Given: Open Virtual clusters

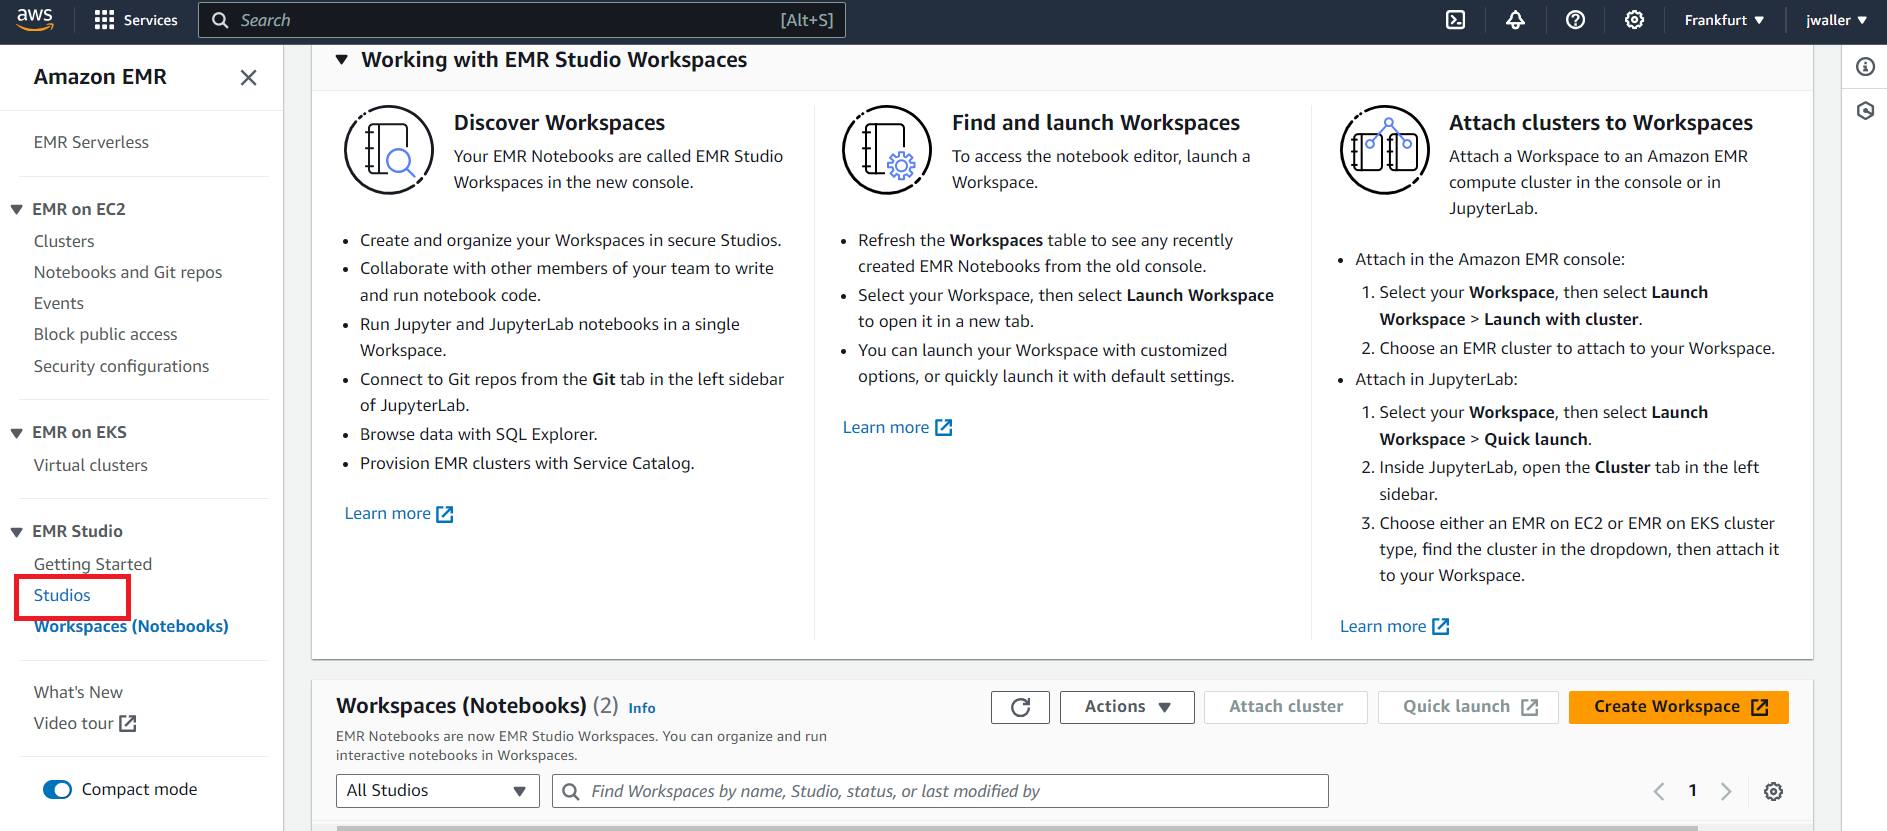Looking at the screenshot, I should point(90,465).
